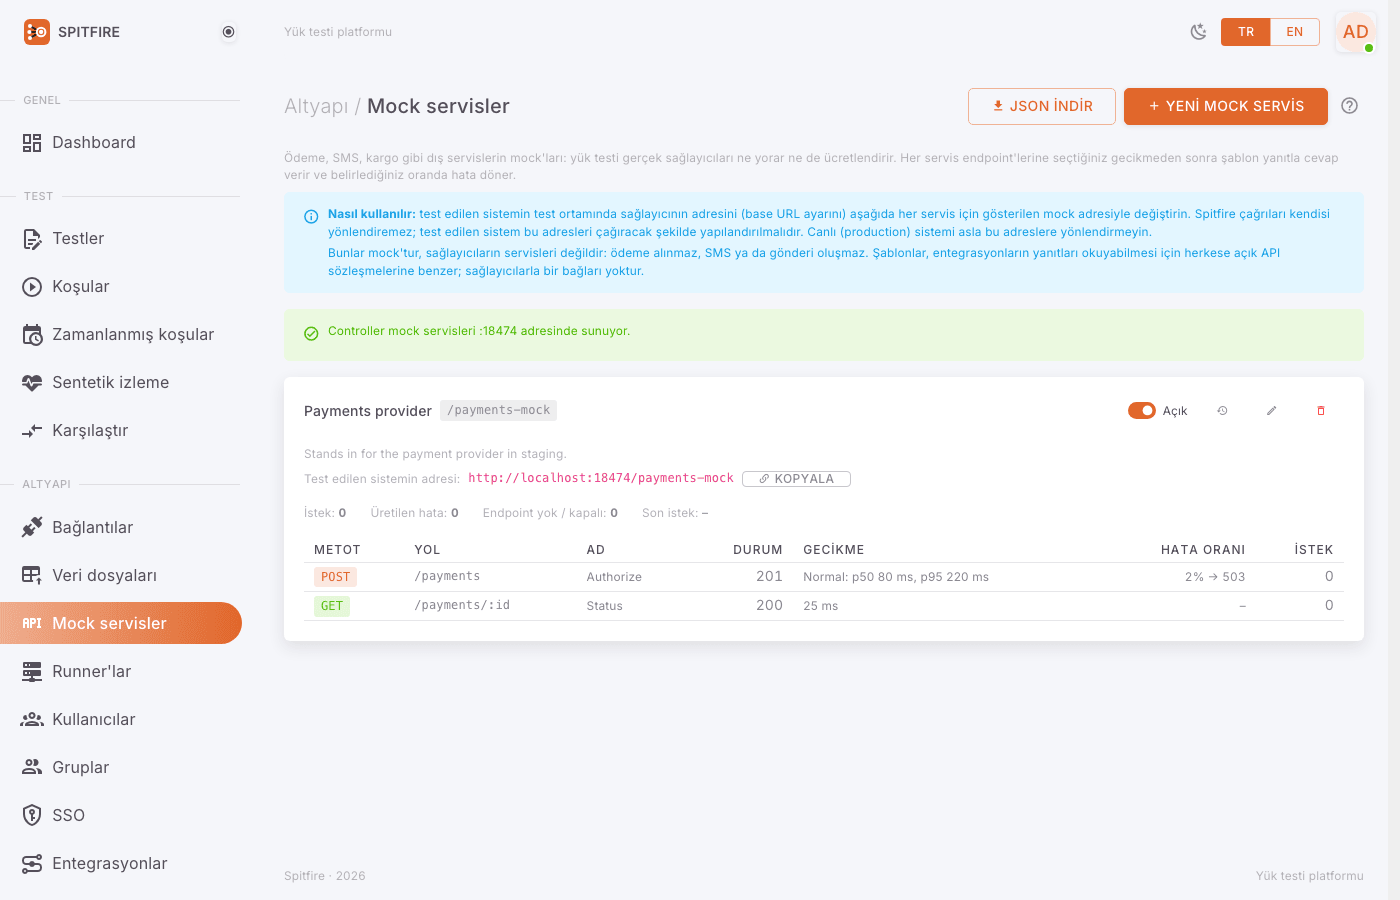This screenshot has width=1400, height=900.
Task: Click the JSON İNDİR button
Action: point(1042,106)
